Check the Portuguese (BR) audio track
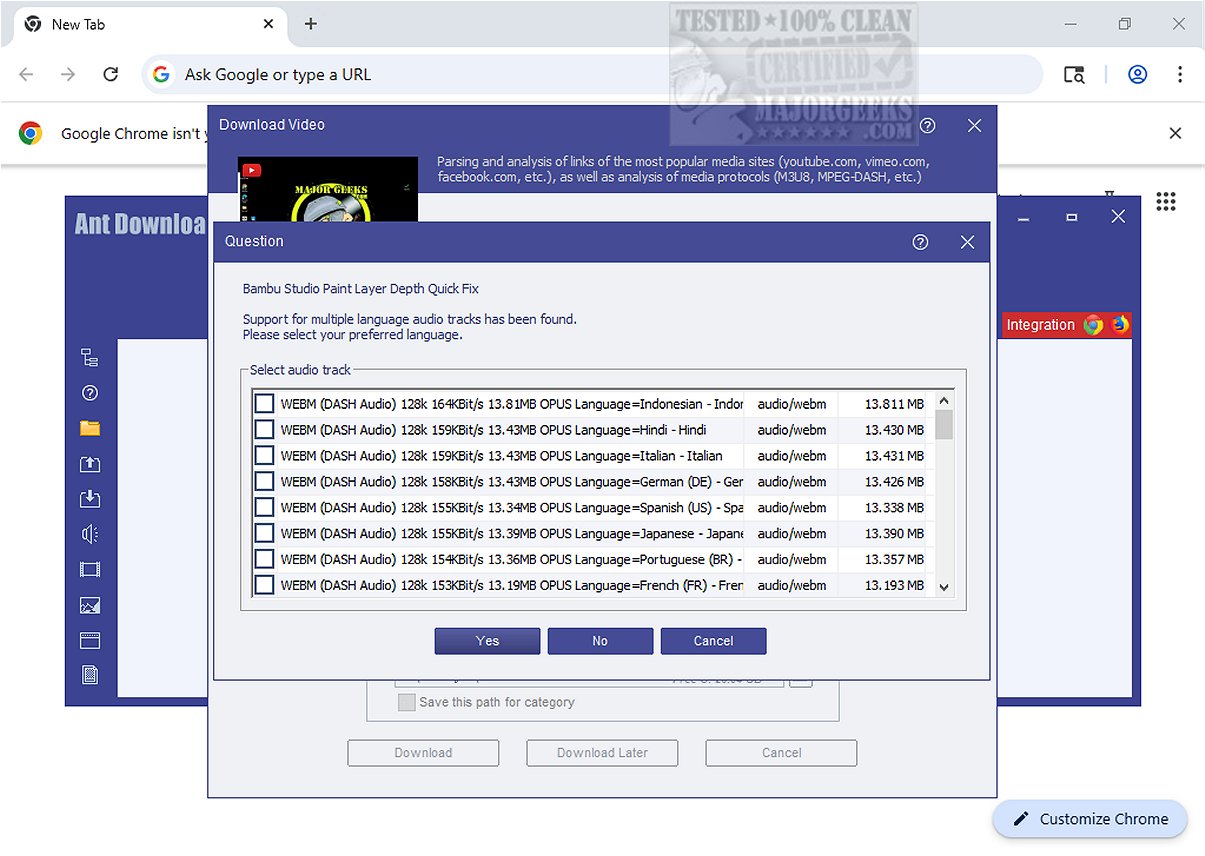This screenshot has height=856, width=1205. click(x=264, y=560)
